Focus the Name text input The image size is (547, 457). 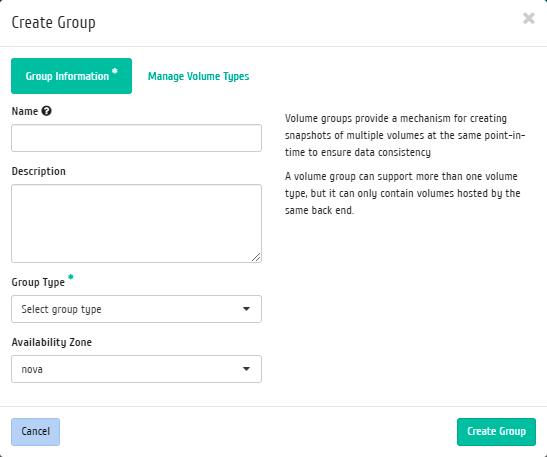click(x=136, y=138)
